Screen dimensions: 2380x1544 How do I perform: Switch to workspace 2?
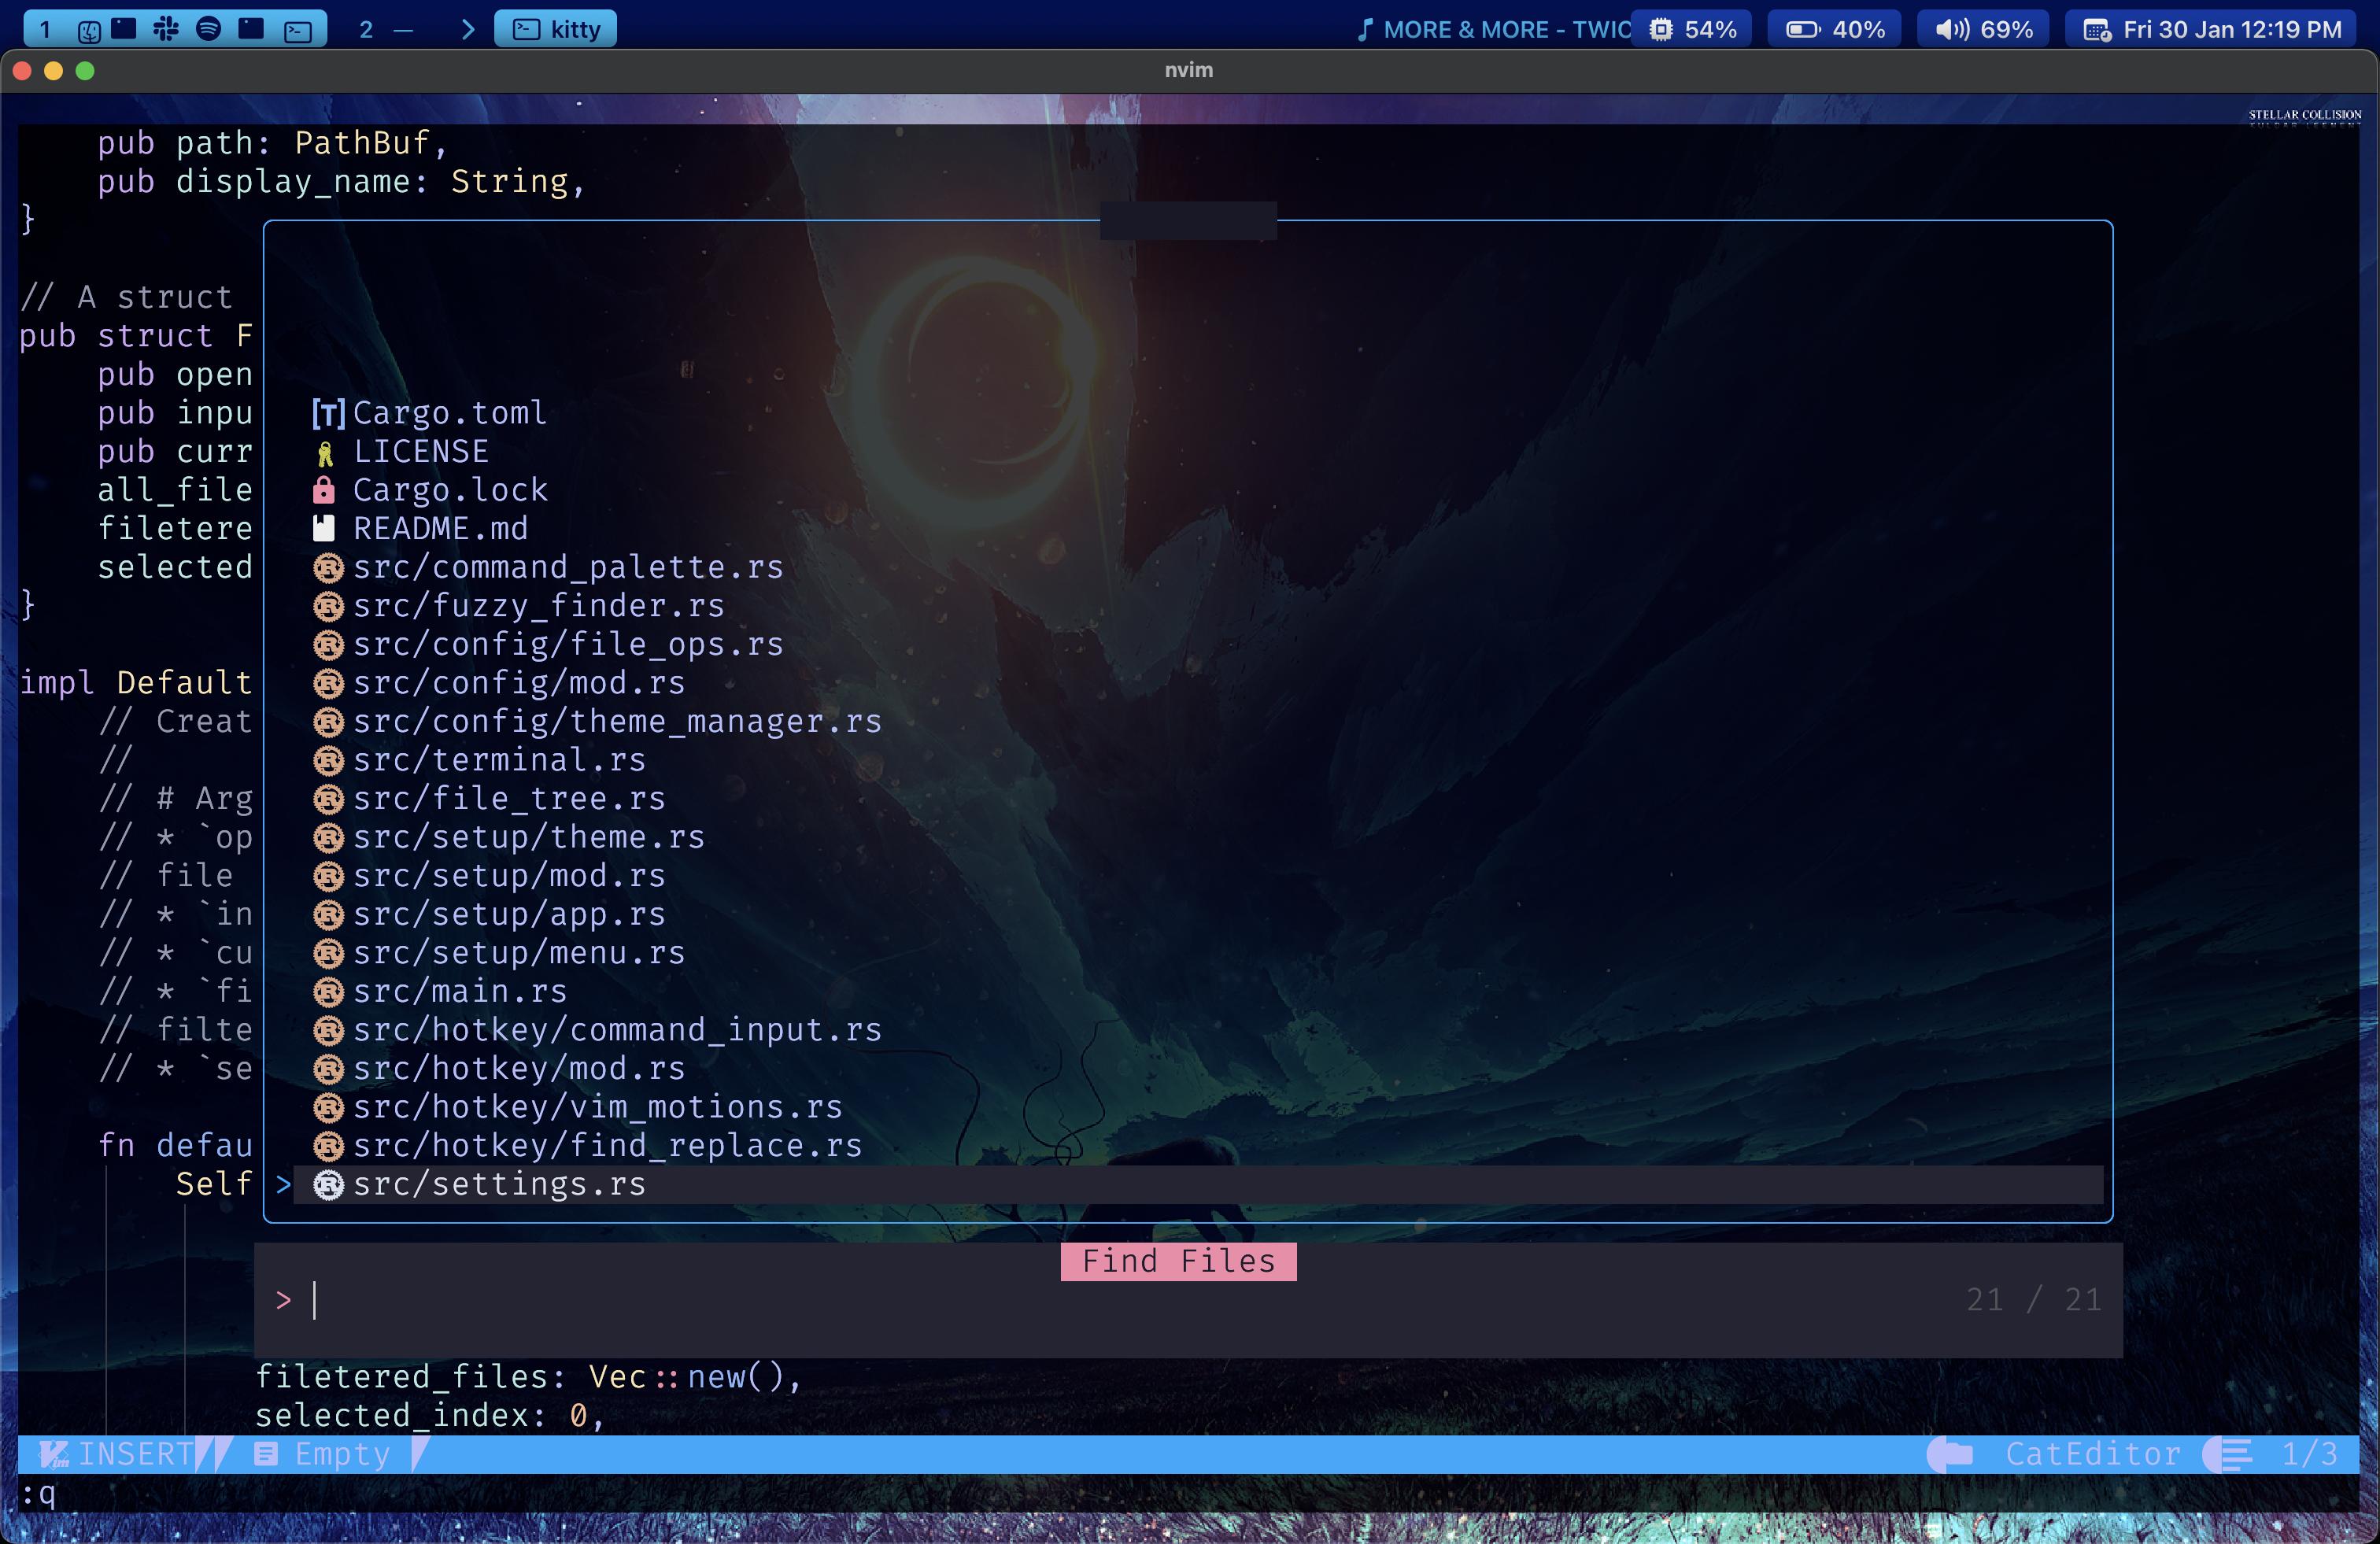pos(366,29)
